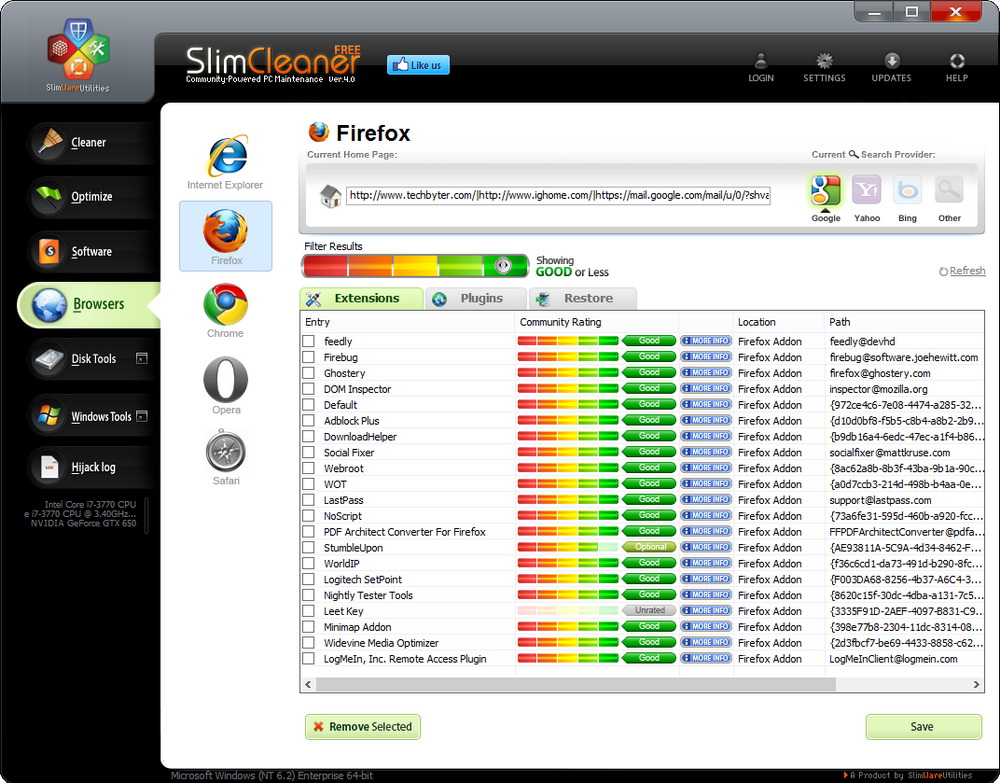Click the scrollbar left arrow

pyautogui.click(x=308, y=684)
